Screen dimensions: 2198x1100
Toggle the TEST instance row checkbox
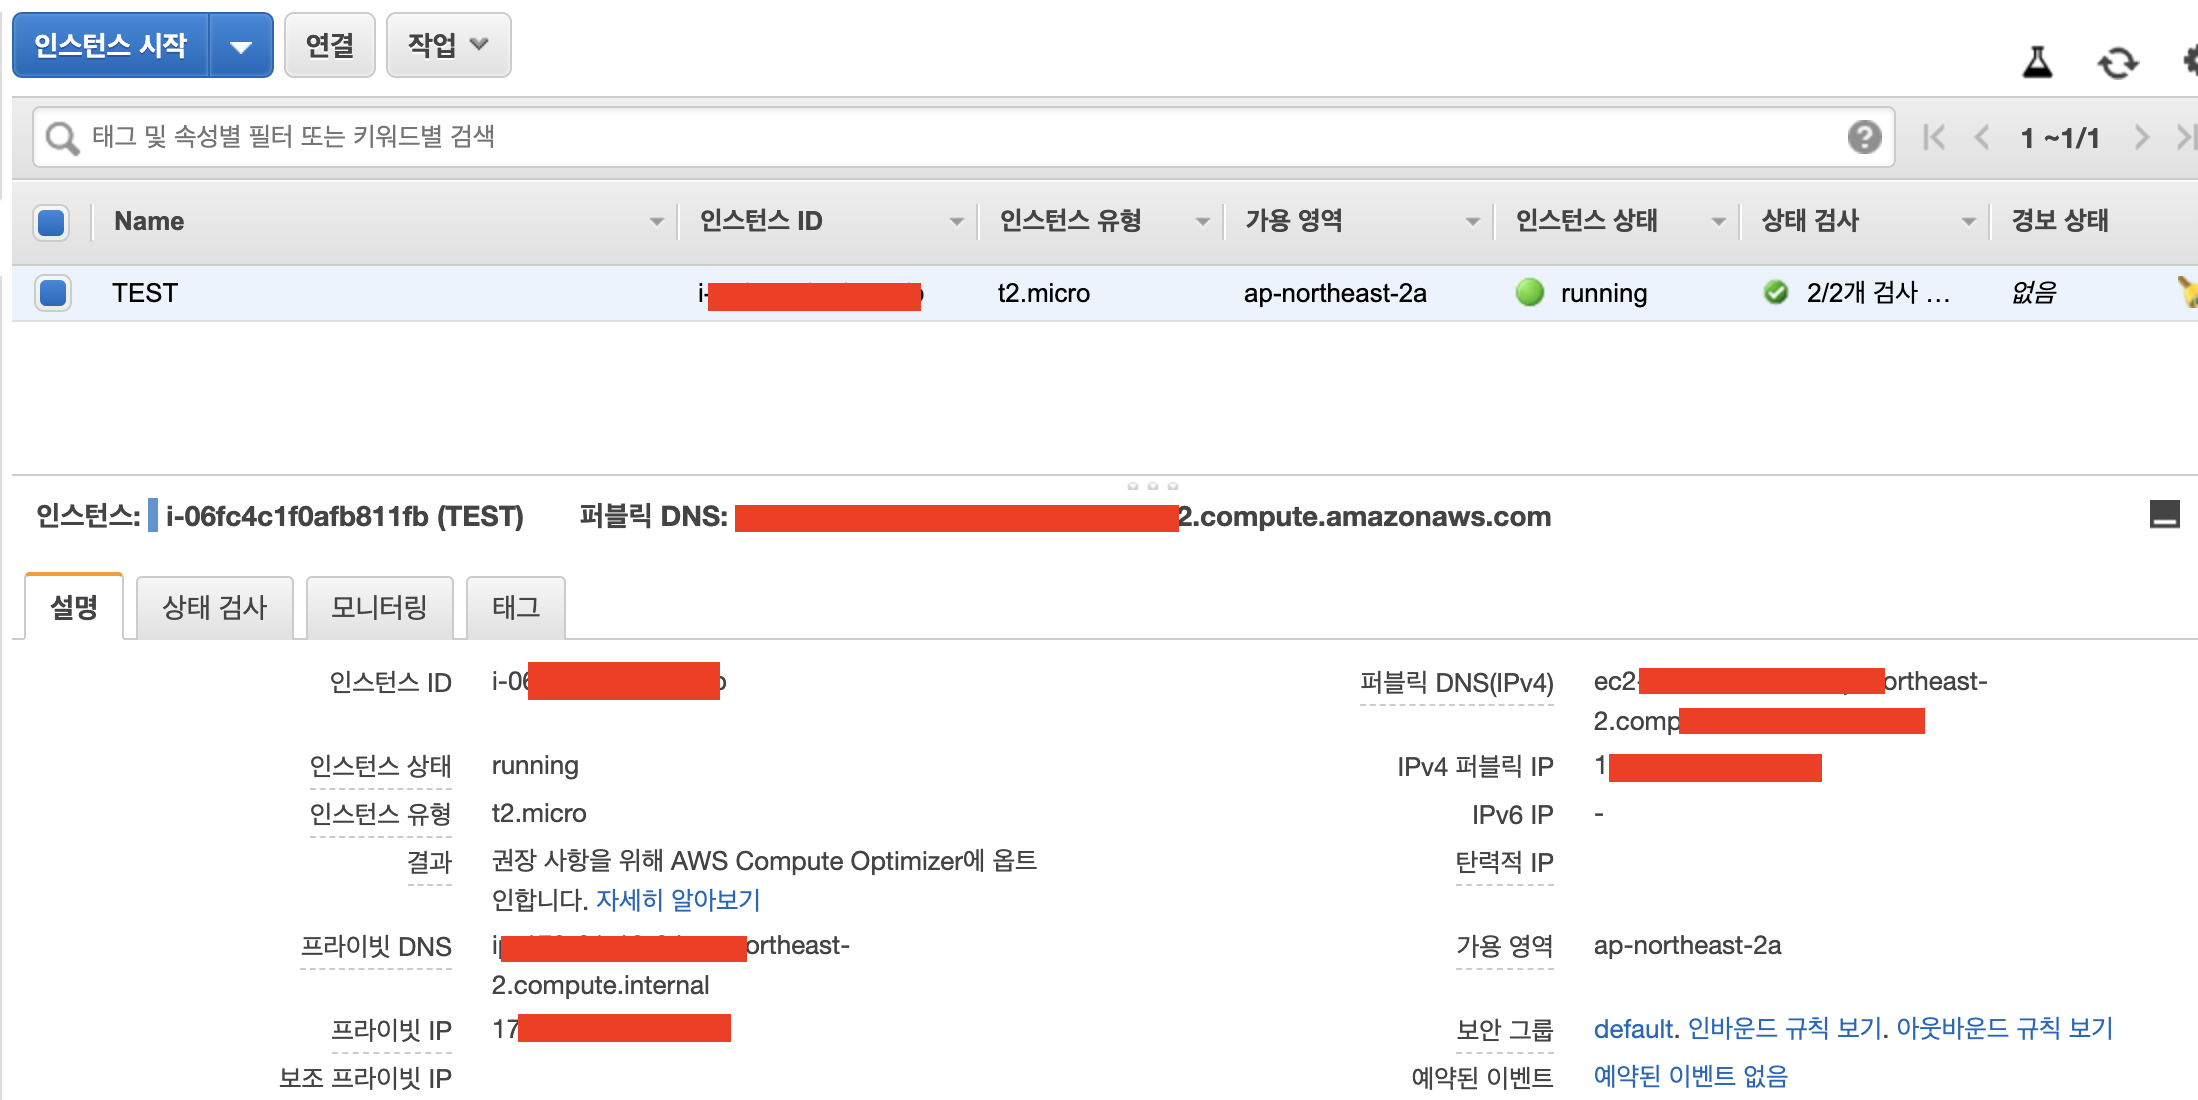[x=52, y=293]
